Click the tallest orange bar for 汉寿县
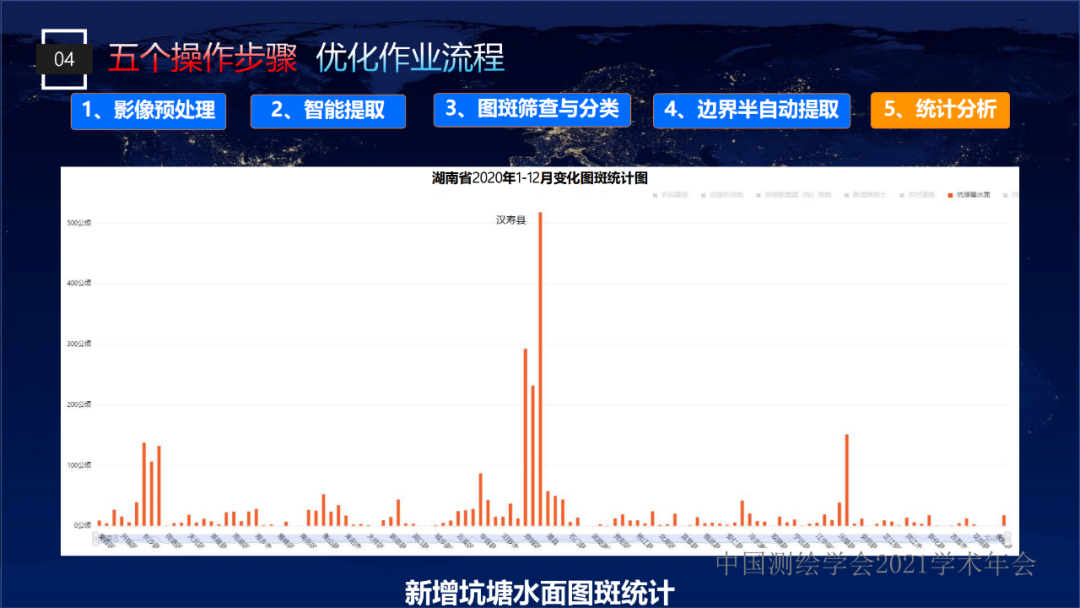 pos(540,370)
